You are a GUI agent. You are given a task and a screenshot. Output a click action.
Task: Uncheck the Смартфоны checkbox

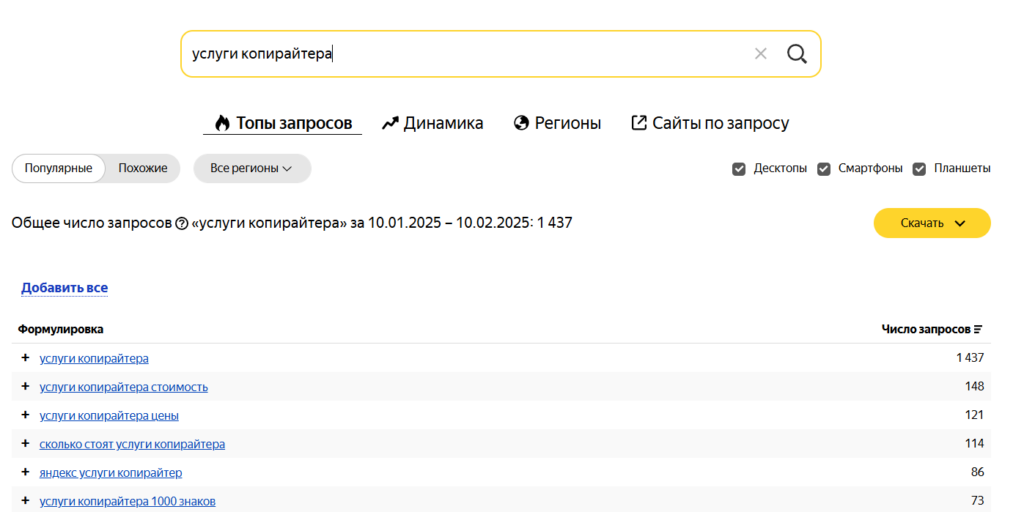click(x=825, y=169)
